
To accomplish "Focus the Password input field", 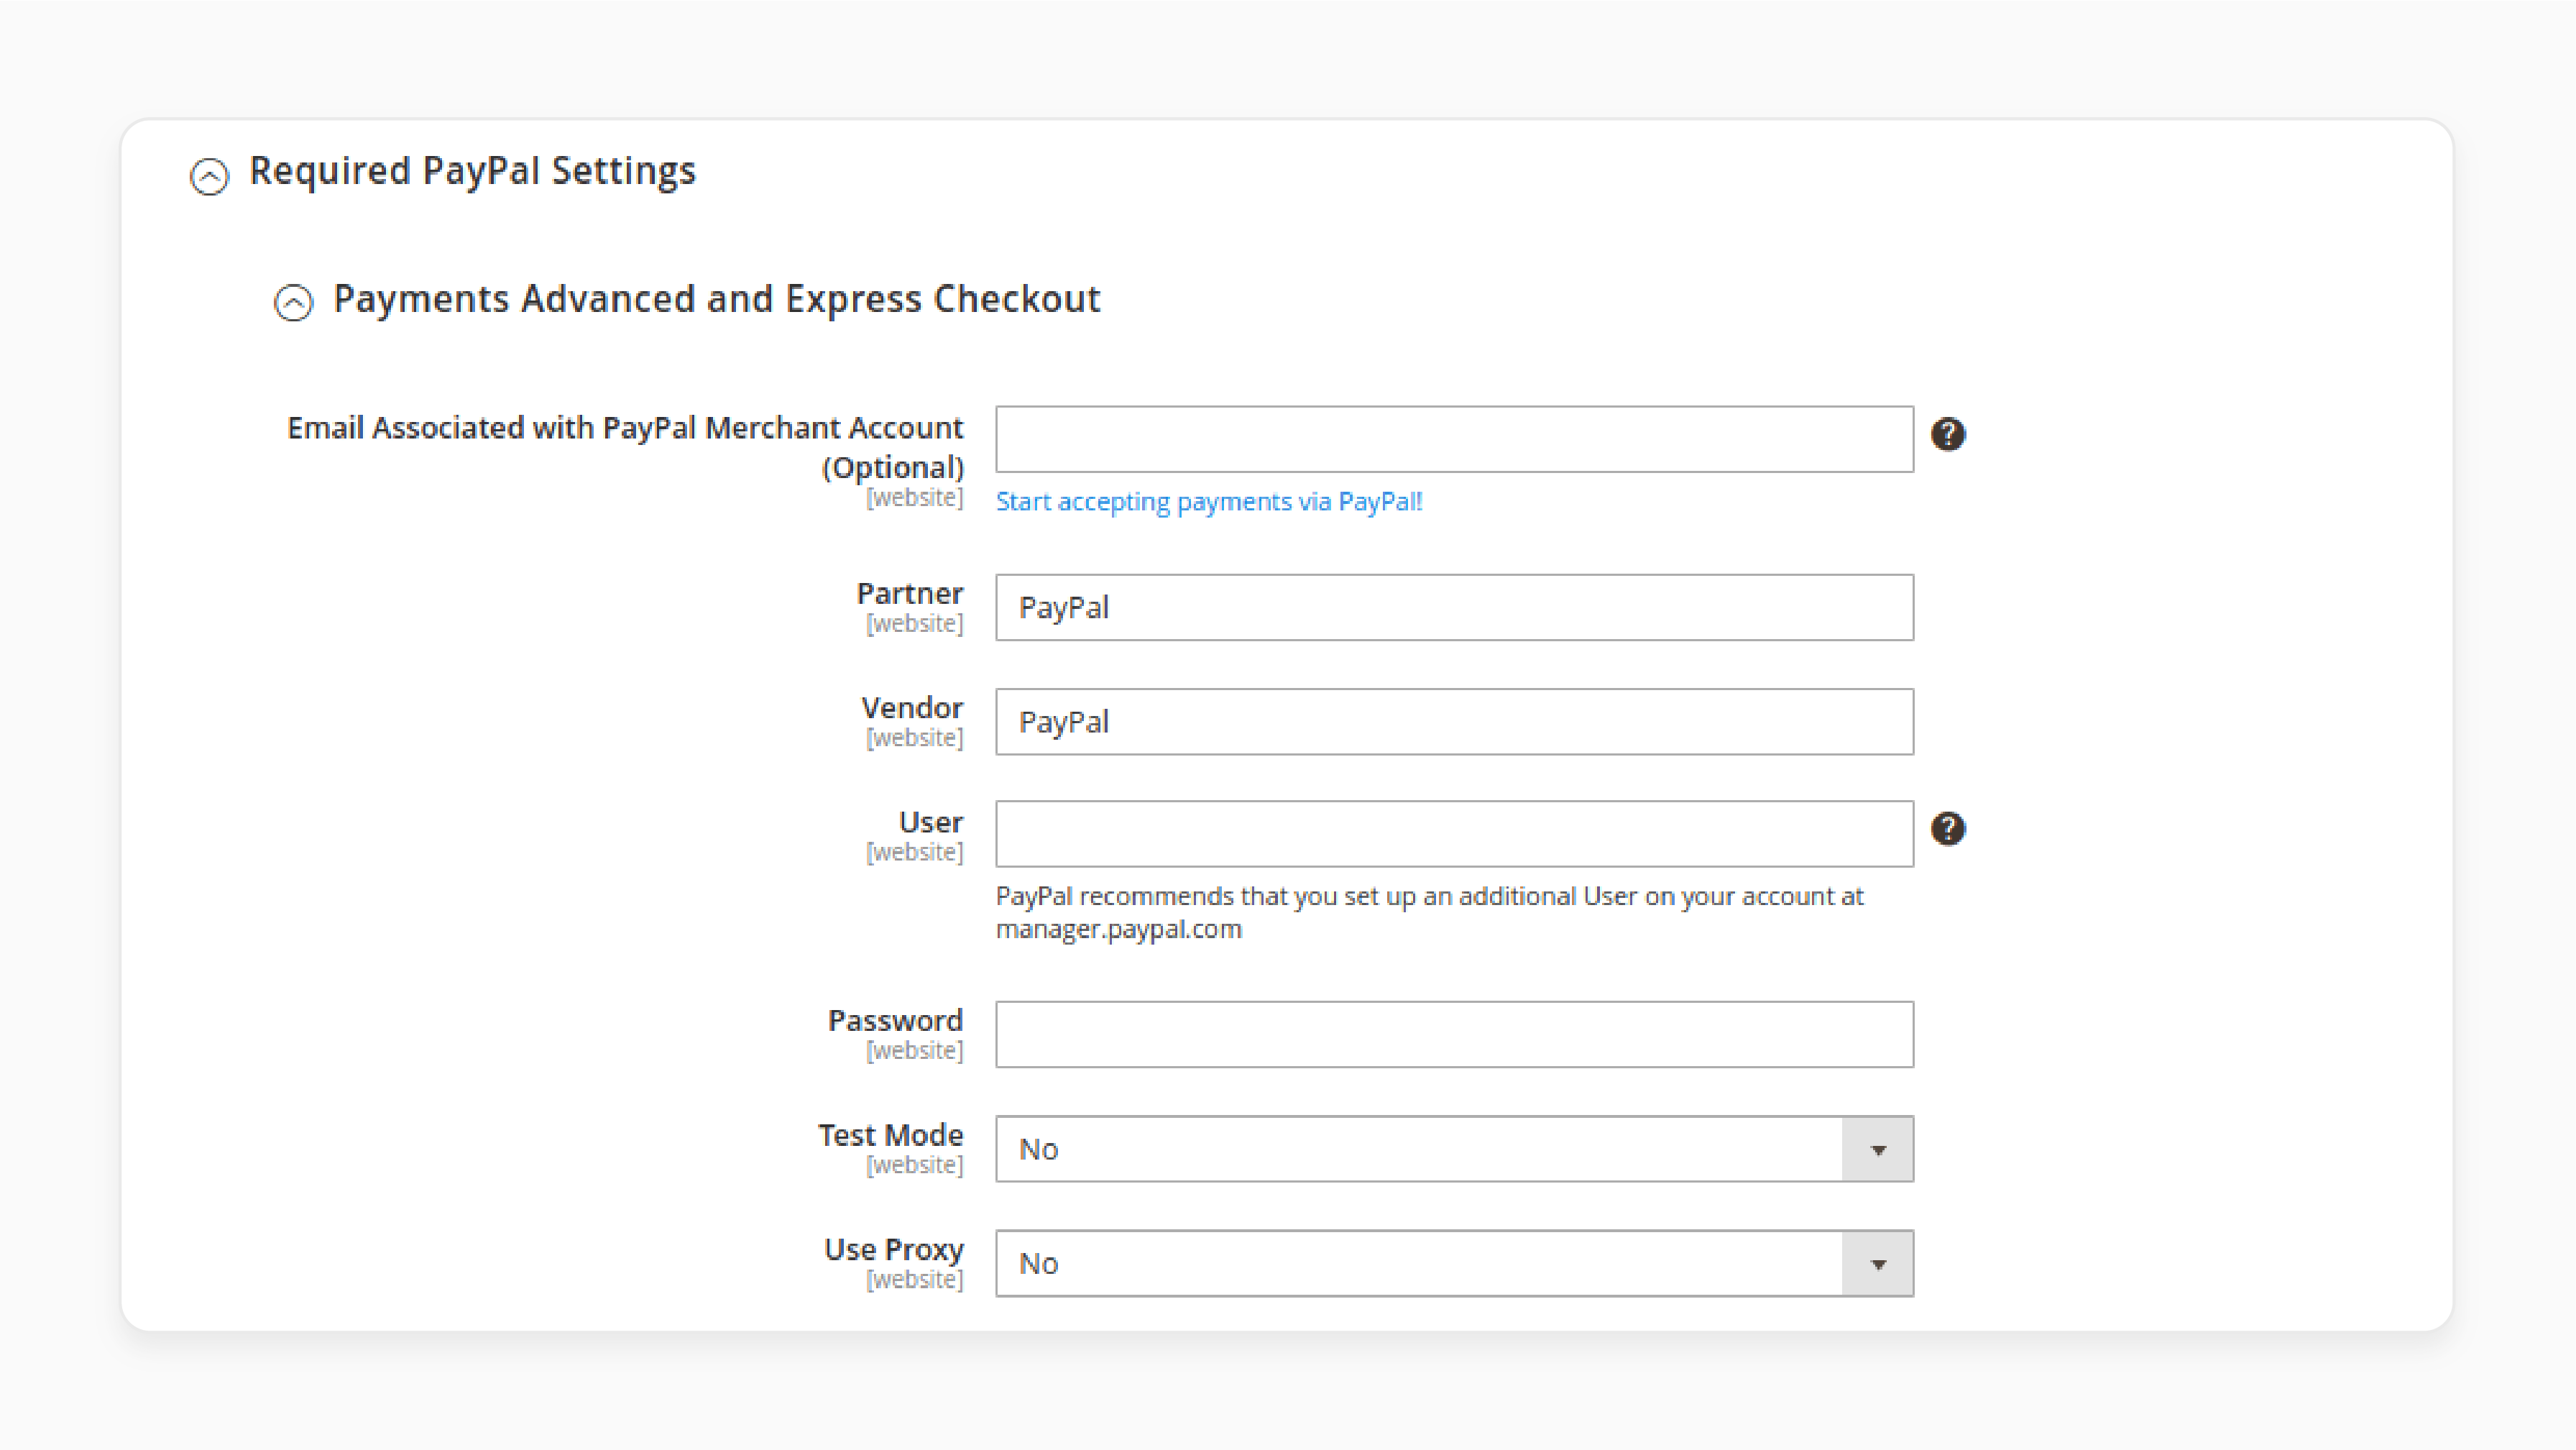I will point(1454,1034).
